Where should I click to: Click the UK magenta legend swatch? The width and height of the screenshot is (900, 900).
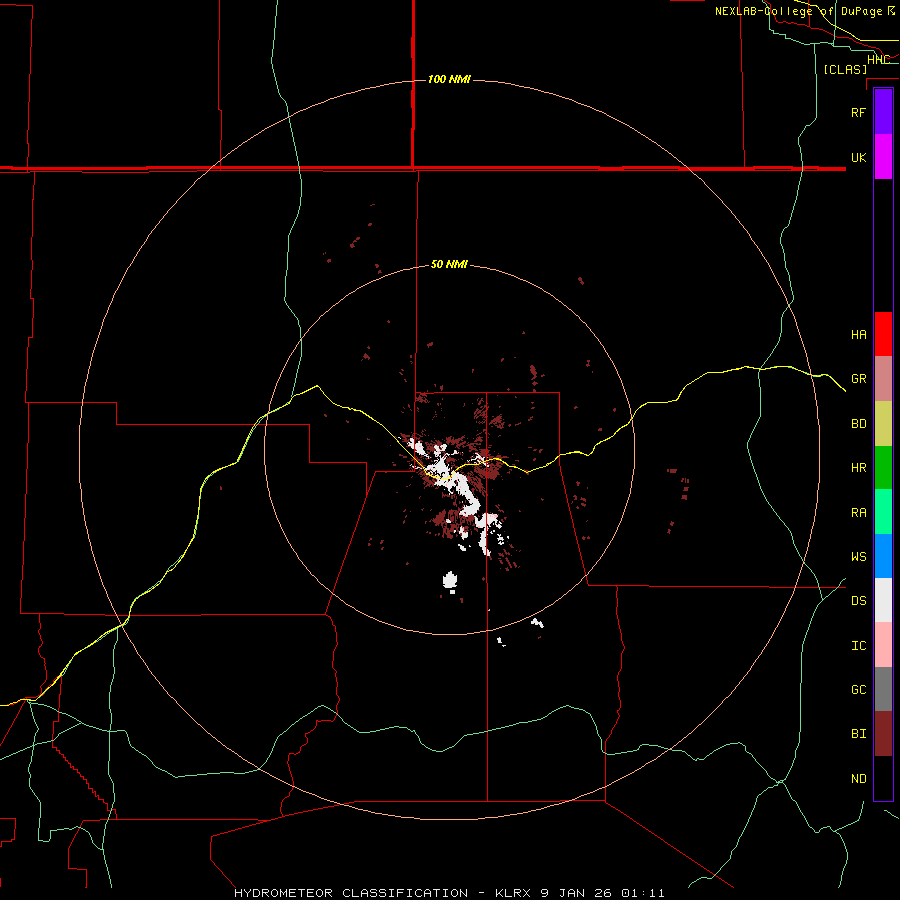[883, 157]
